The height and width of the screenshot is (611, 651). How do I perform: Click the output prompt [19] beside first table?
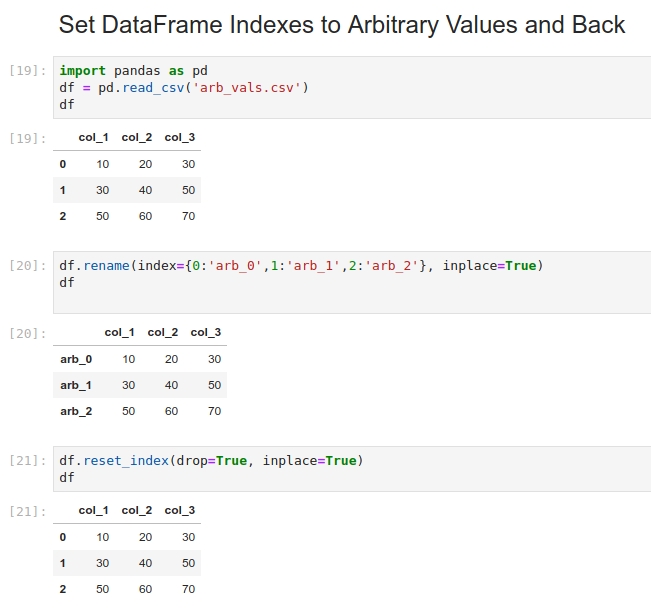coord(27,138)
